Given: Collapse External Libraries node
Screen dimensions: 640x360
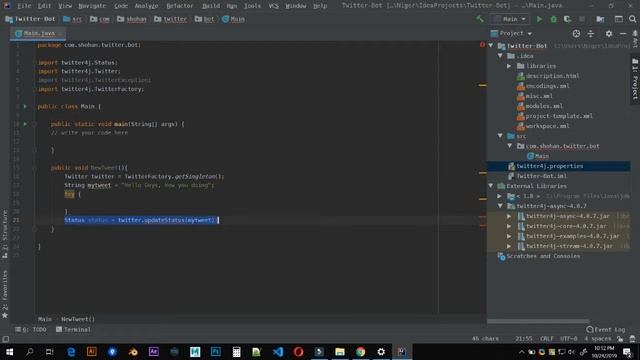Looking at the screenshot, I should point(491,186).
